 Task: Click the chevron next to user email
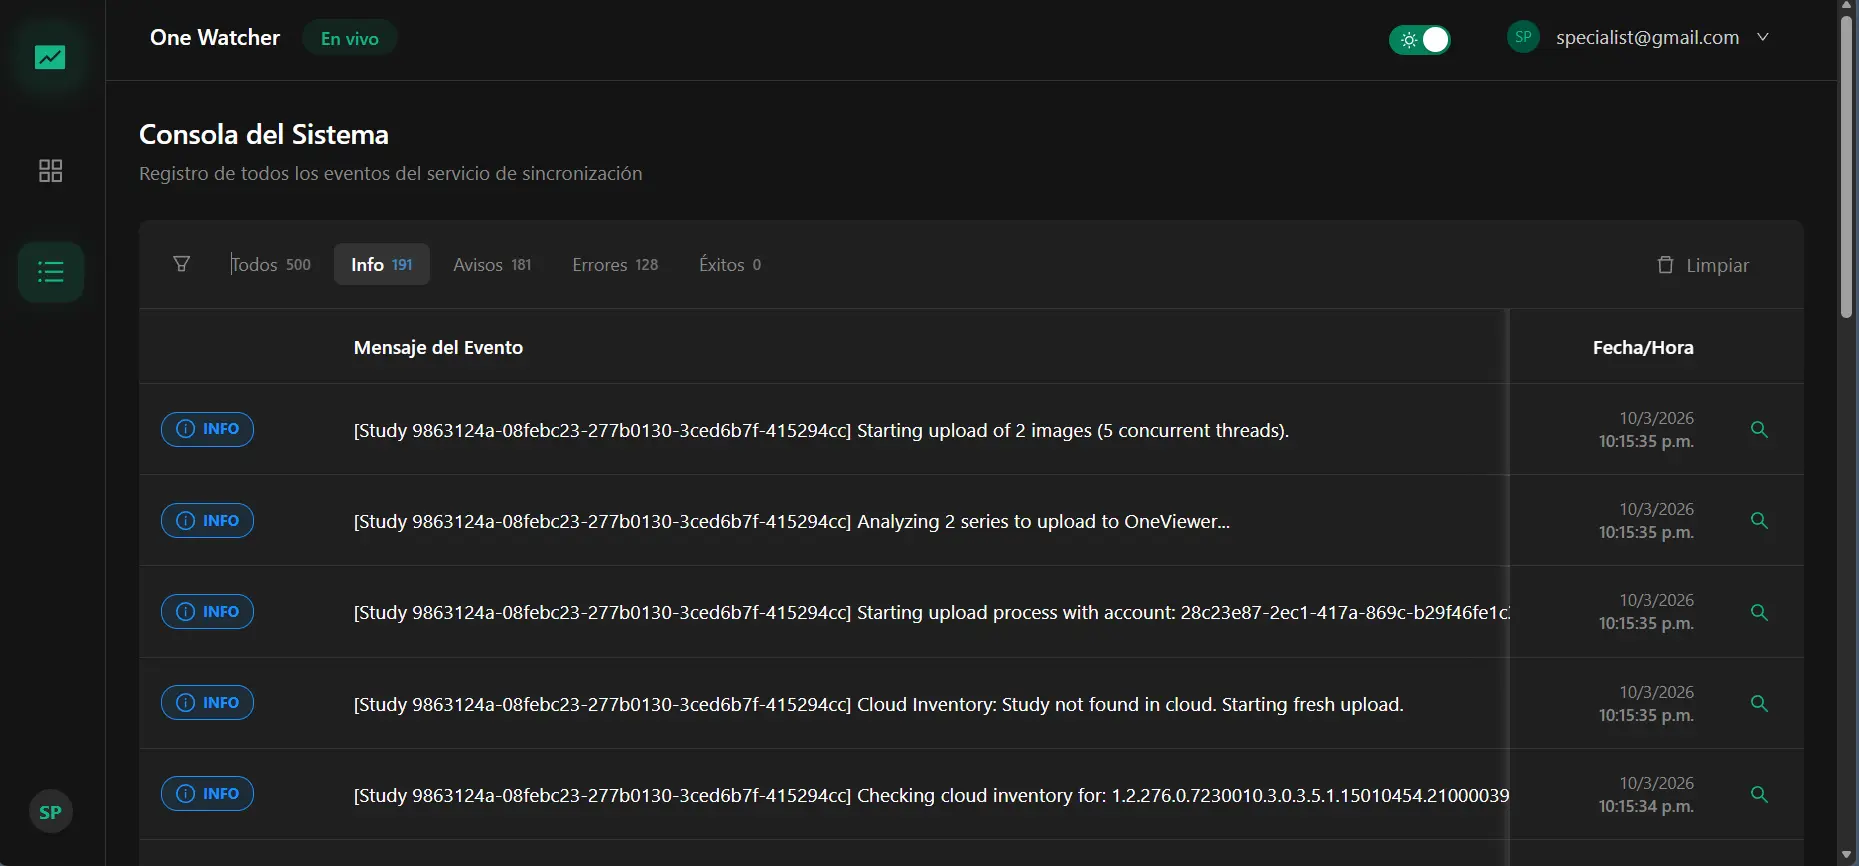[1763, 37]
